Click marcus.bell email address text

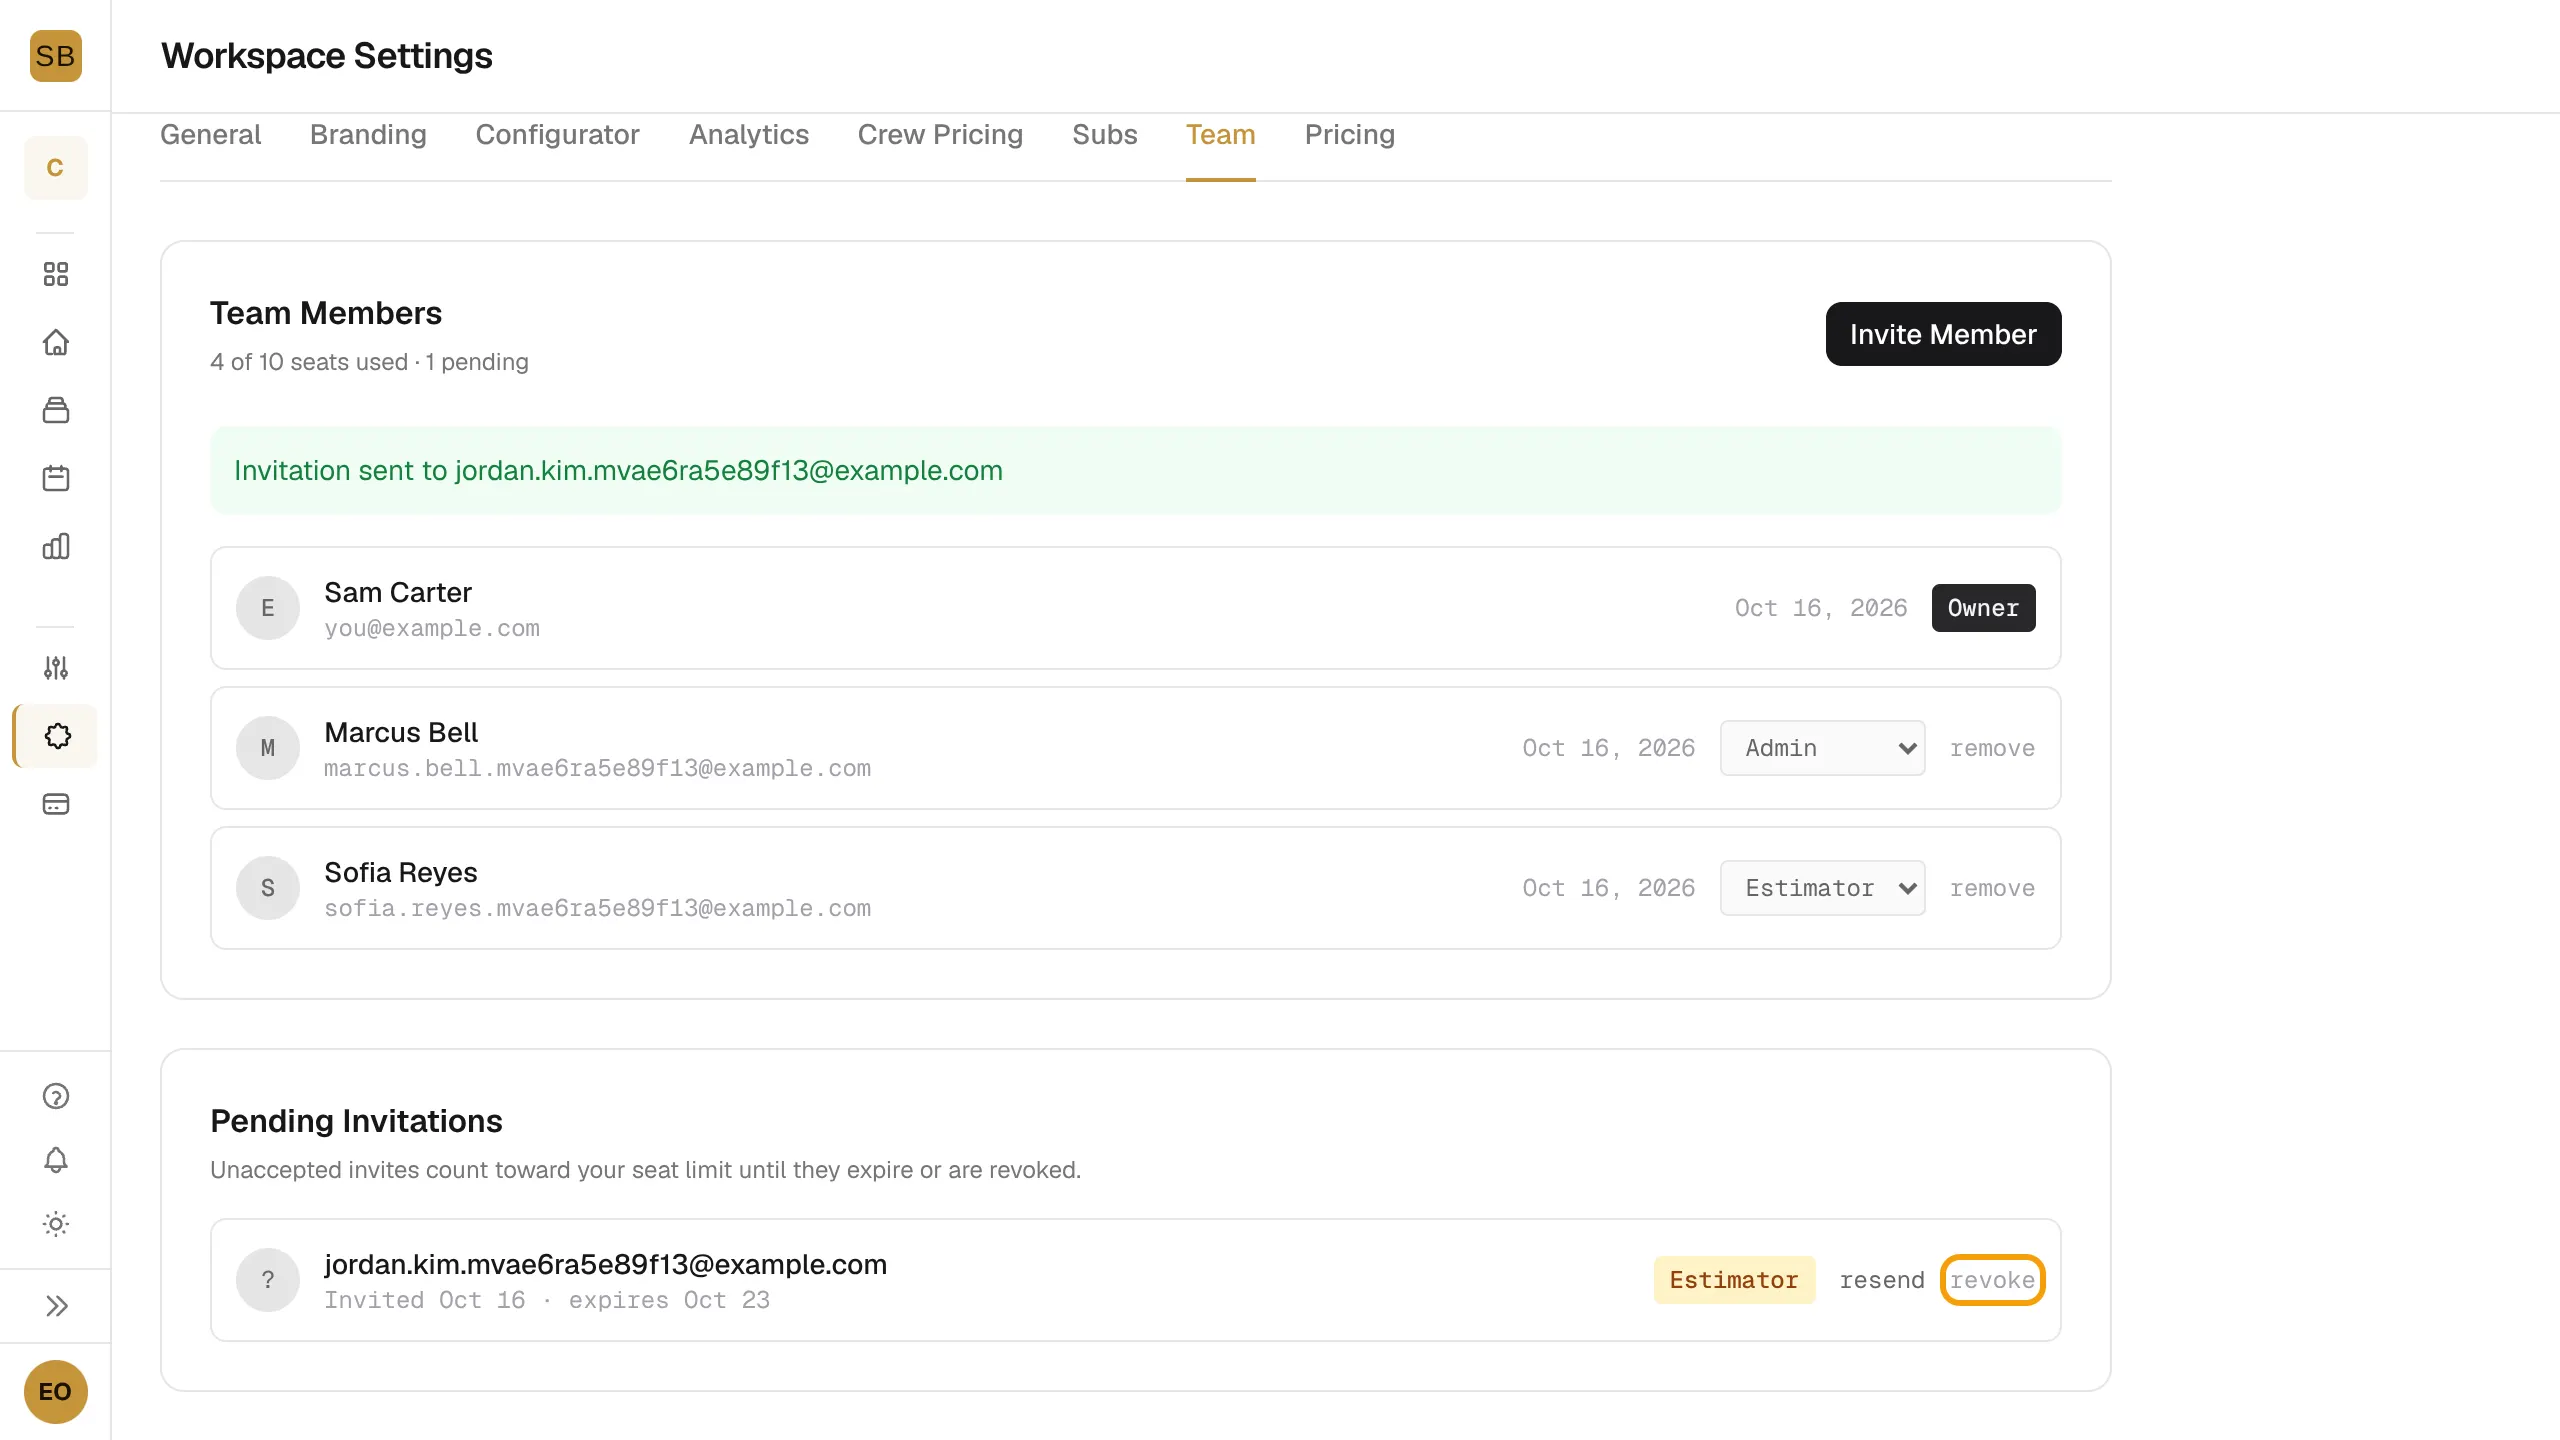point(597,769)
